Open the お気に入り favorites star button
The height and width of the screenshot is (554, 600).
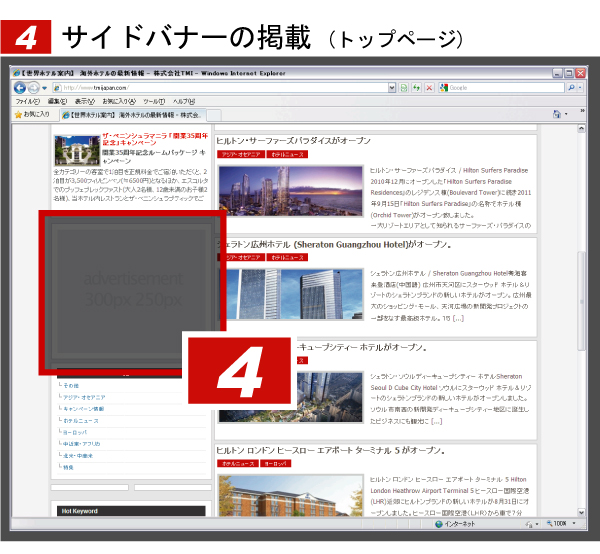point(32,114)
